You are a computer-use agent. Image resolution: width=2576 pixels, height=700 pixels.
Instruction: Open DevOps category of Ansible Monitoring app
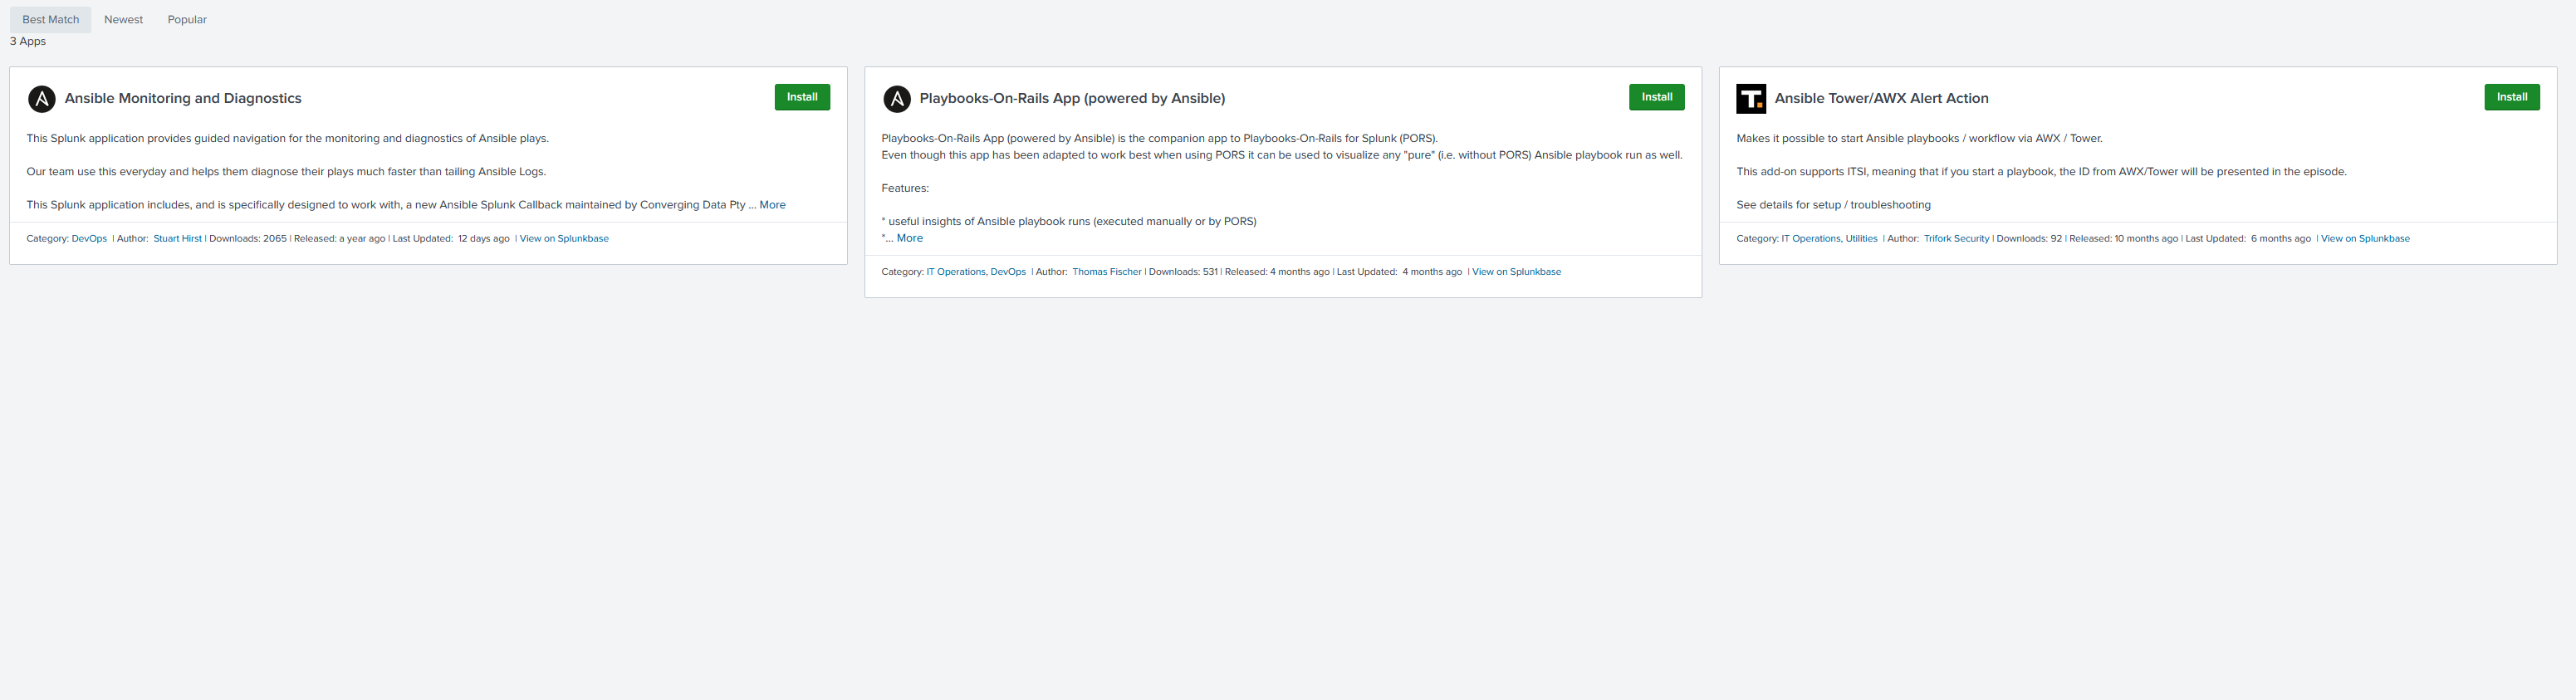(89, 239)
